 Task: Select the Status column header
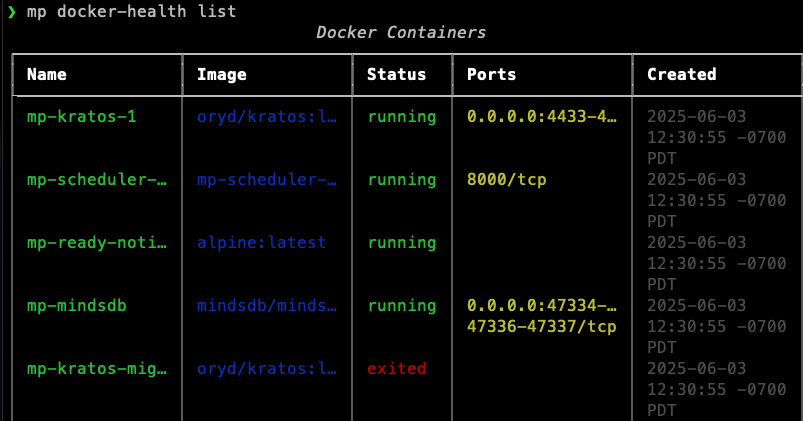396,74
